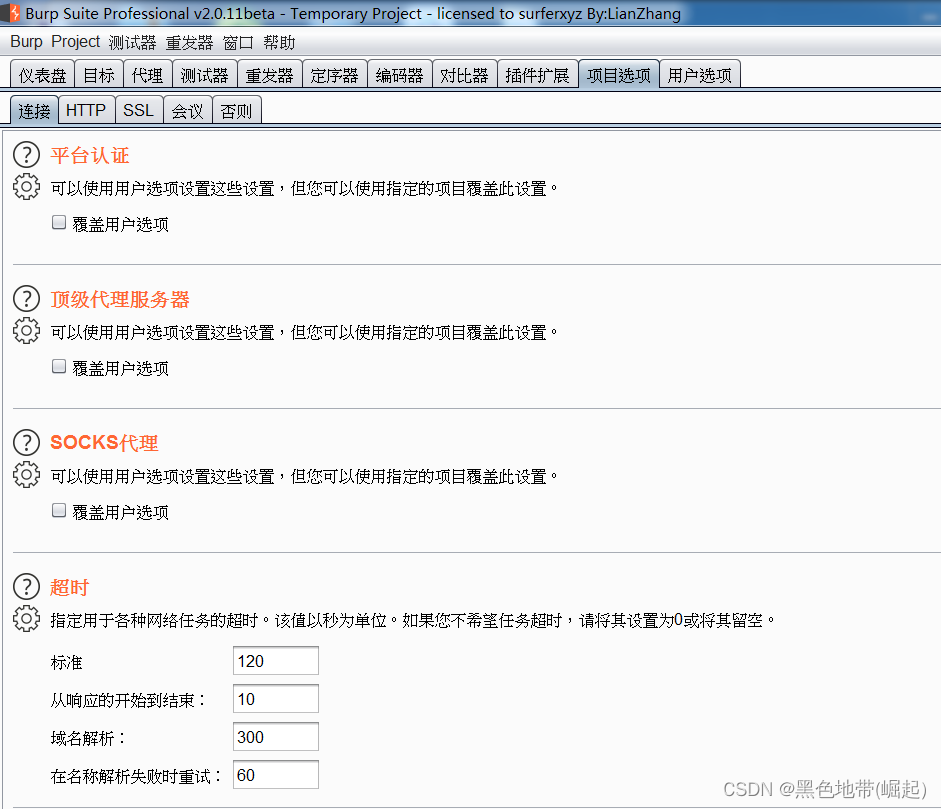Open help for 顶级代理服务器 section
This screenshot has height=809, width=941.
coord(26,299)
